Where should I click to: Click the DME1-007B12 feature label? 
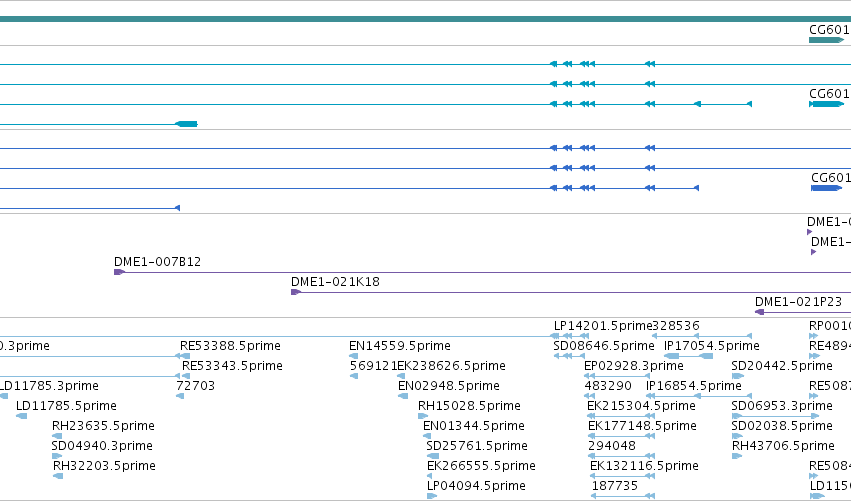pos(157,262)
